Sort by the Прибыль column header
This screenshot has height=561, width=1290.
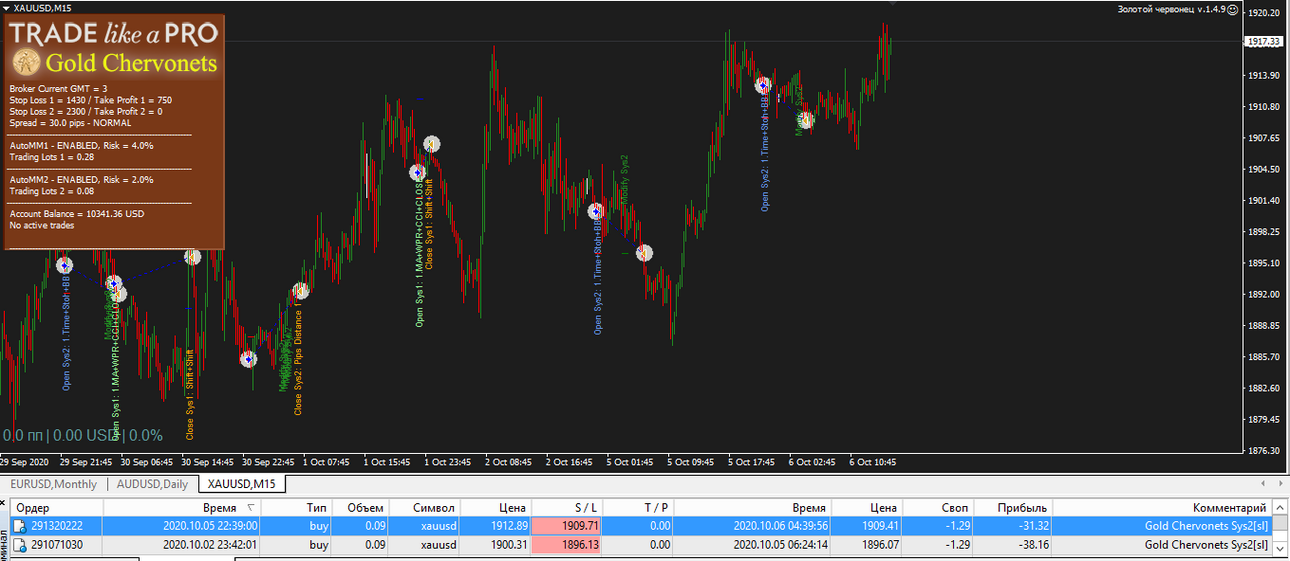click(x=1012, y=508)
